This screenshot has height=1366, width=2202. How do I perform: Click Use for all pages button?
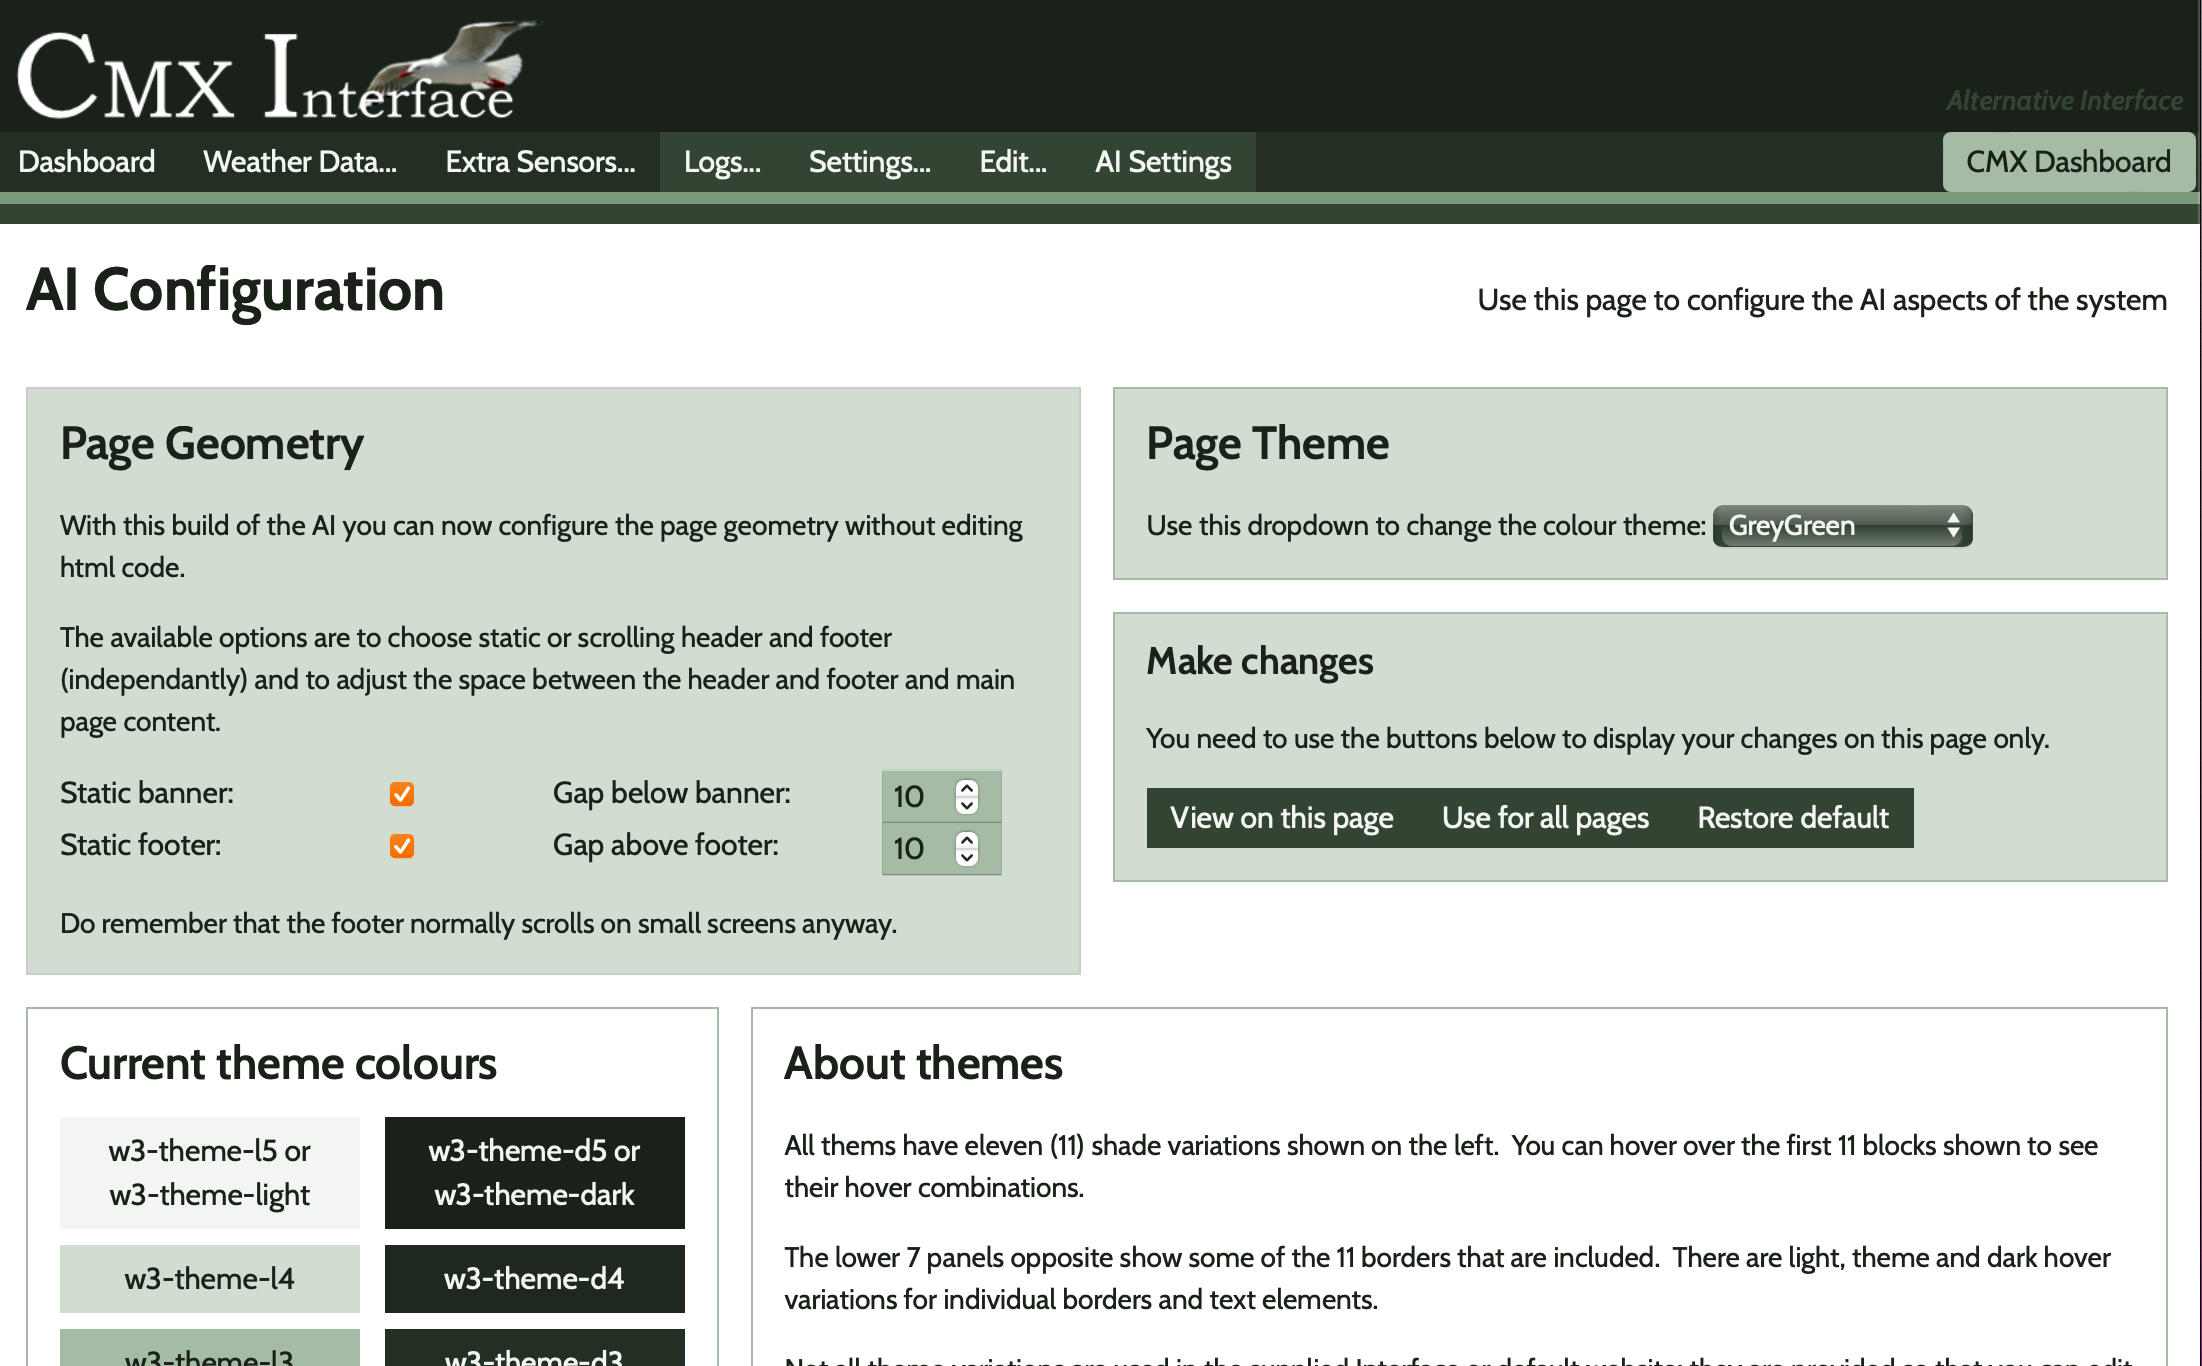coord(1544,818)
